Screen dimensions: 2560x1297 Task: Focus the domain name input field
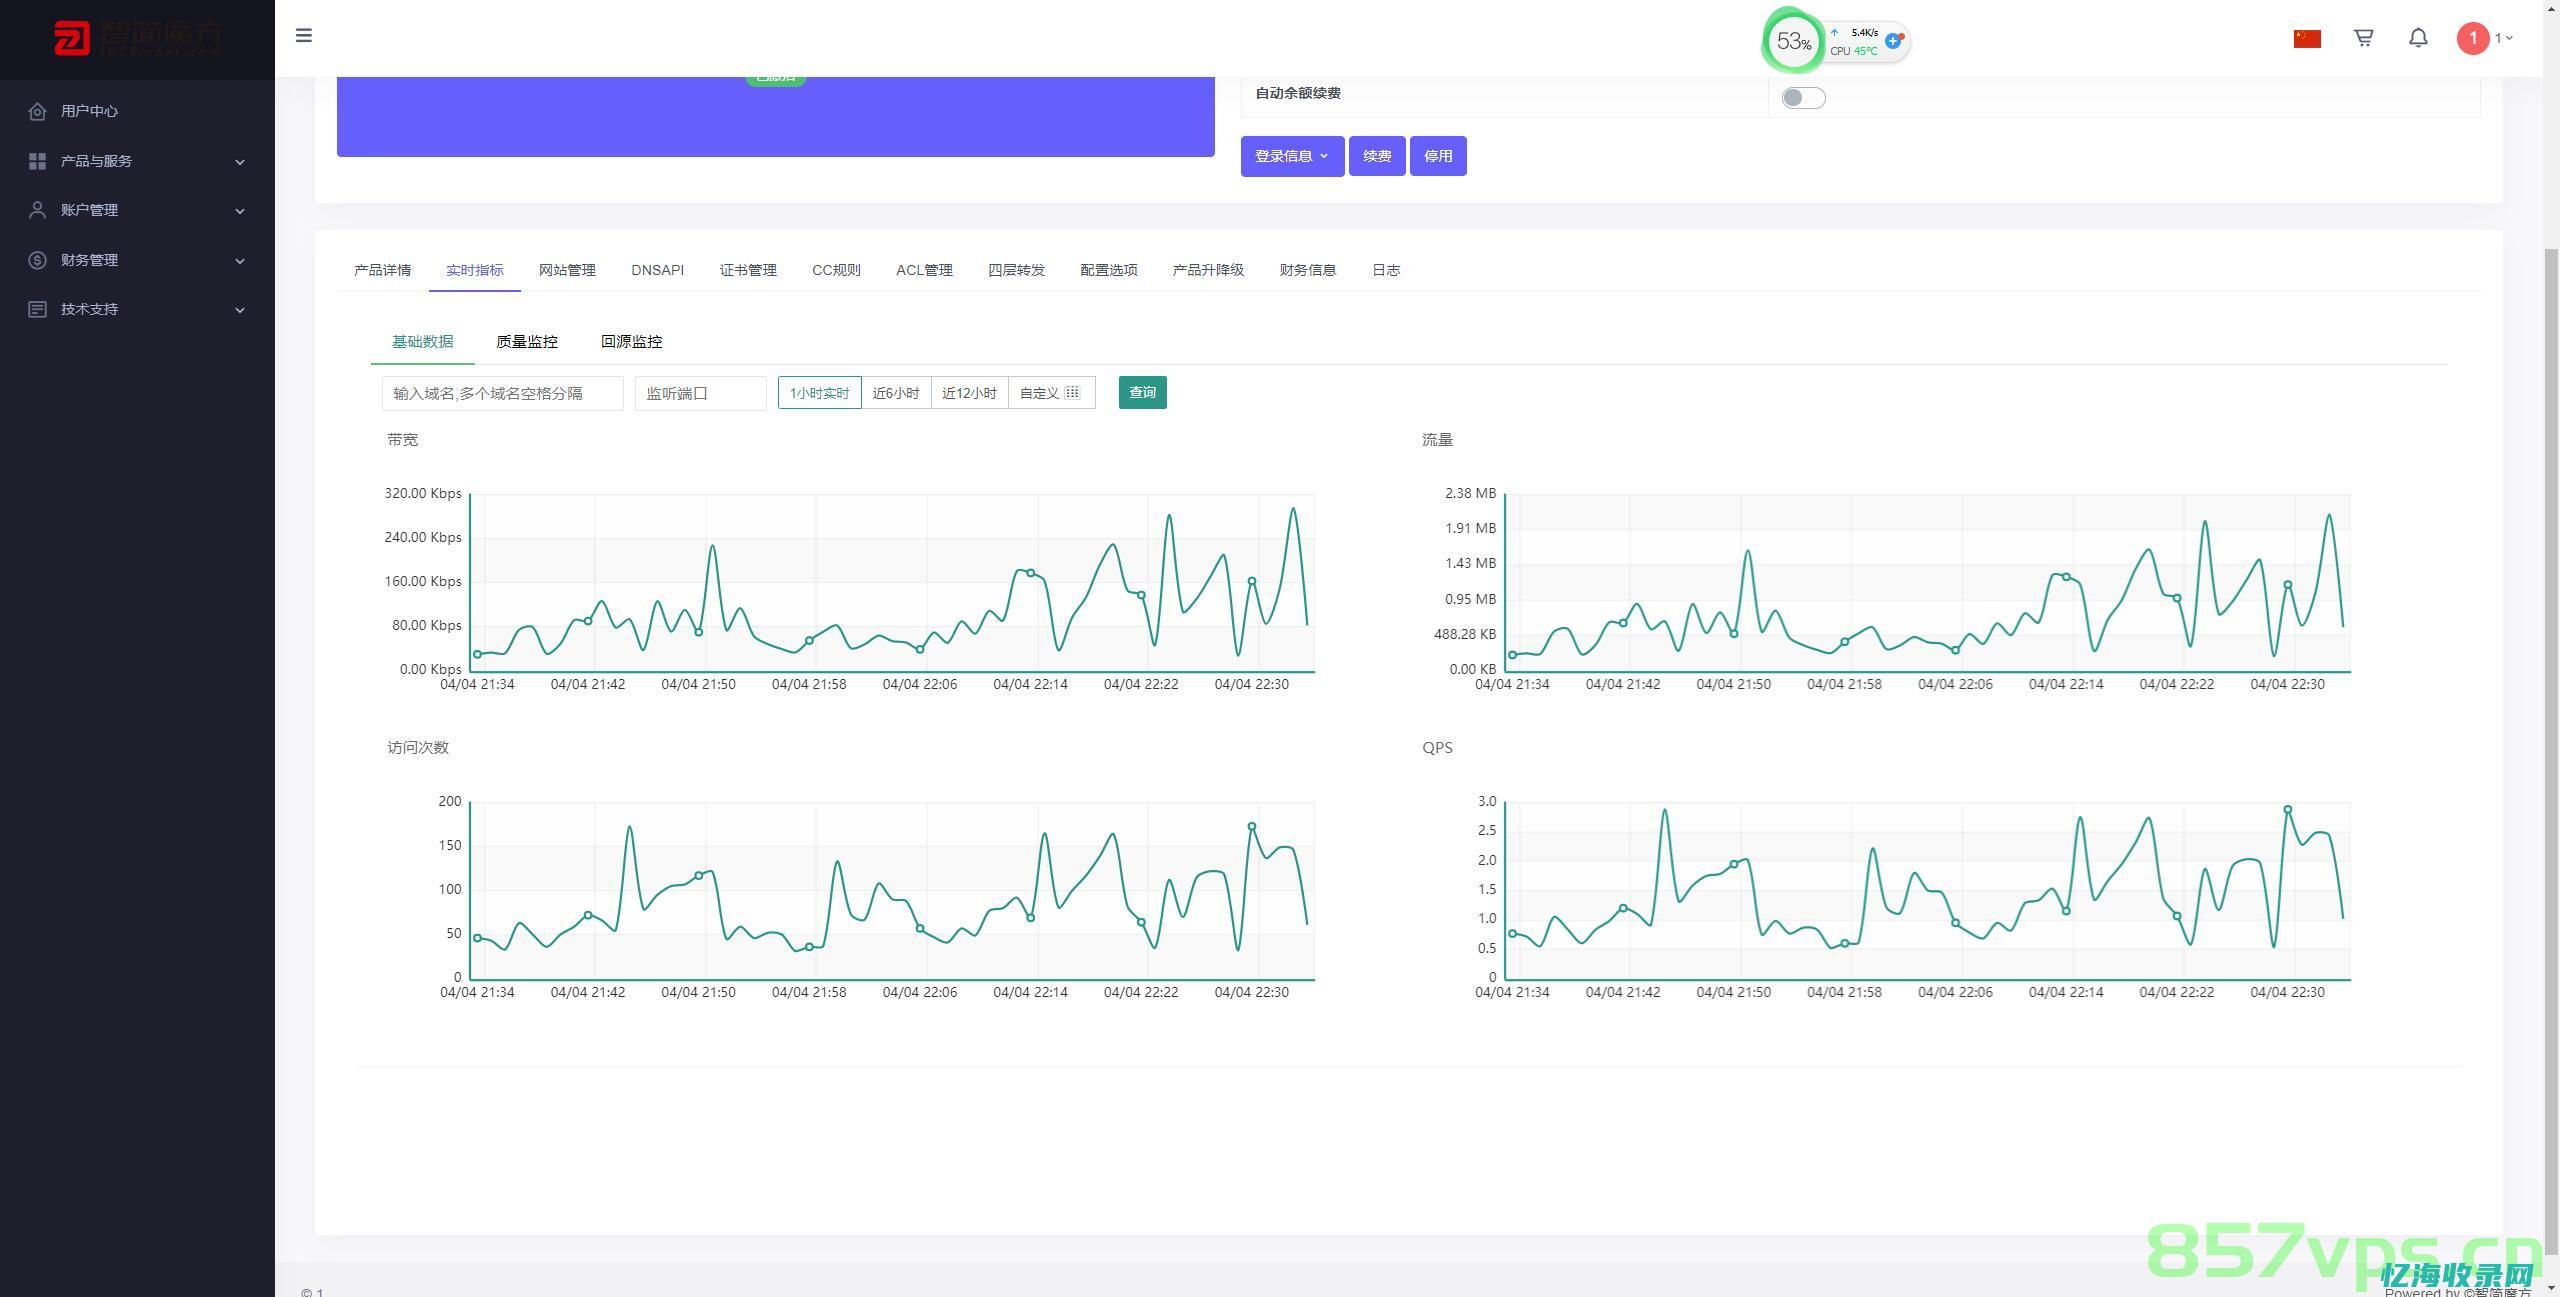(x=502, y=393)
